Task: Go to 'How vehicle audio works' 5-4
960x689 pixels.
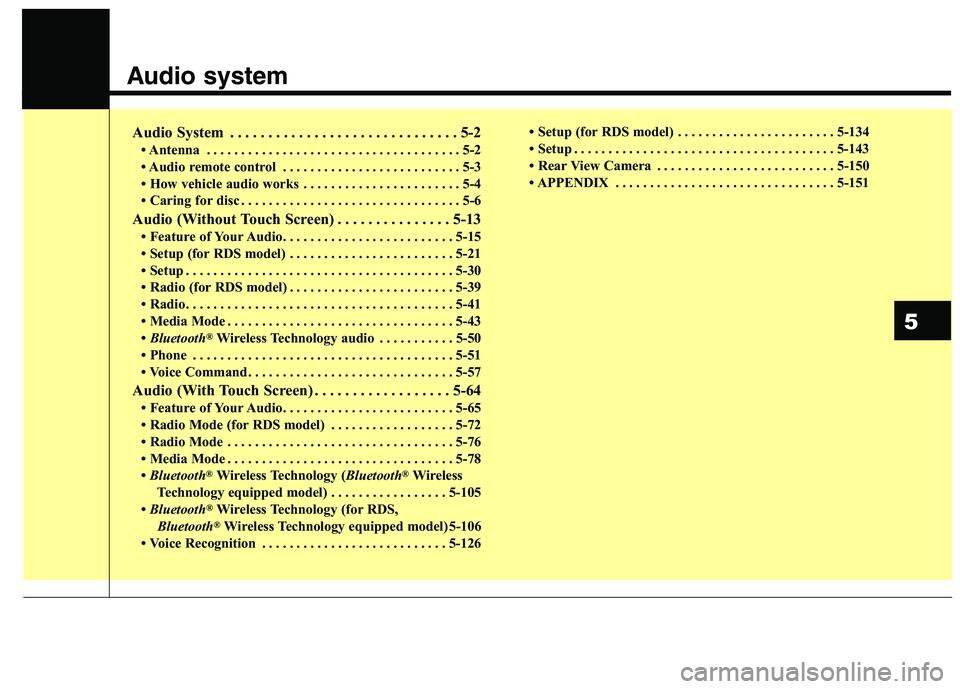Action: click(310, 184)
